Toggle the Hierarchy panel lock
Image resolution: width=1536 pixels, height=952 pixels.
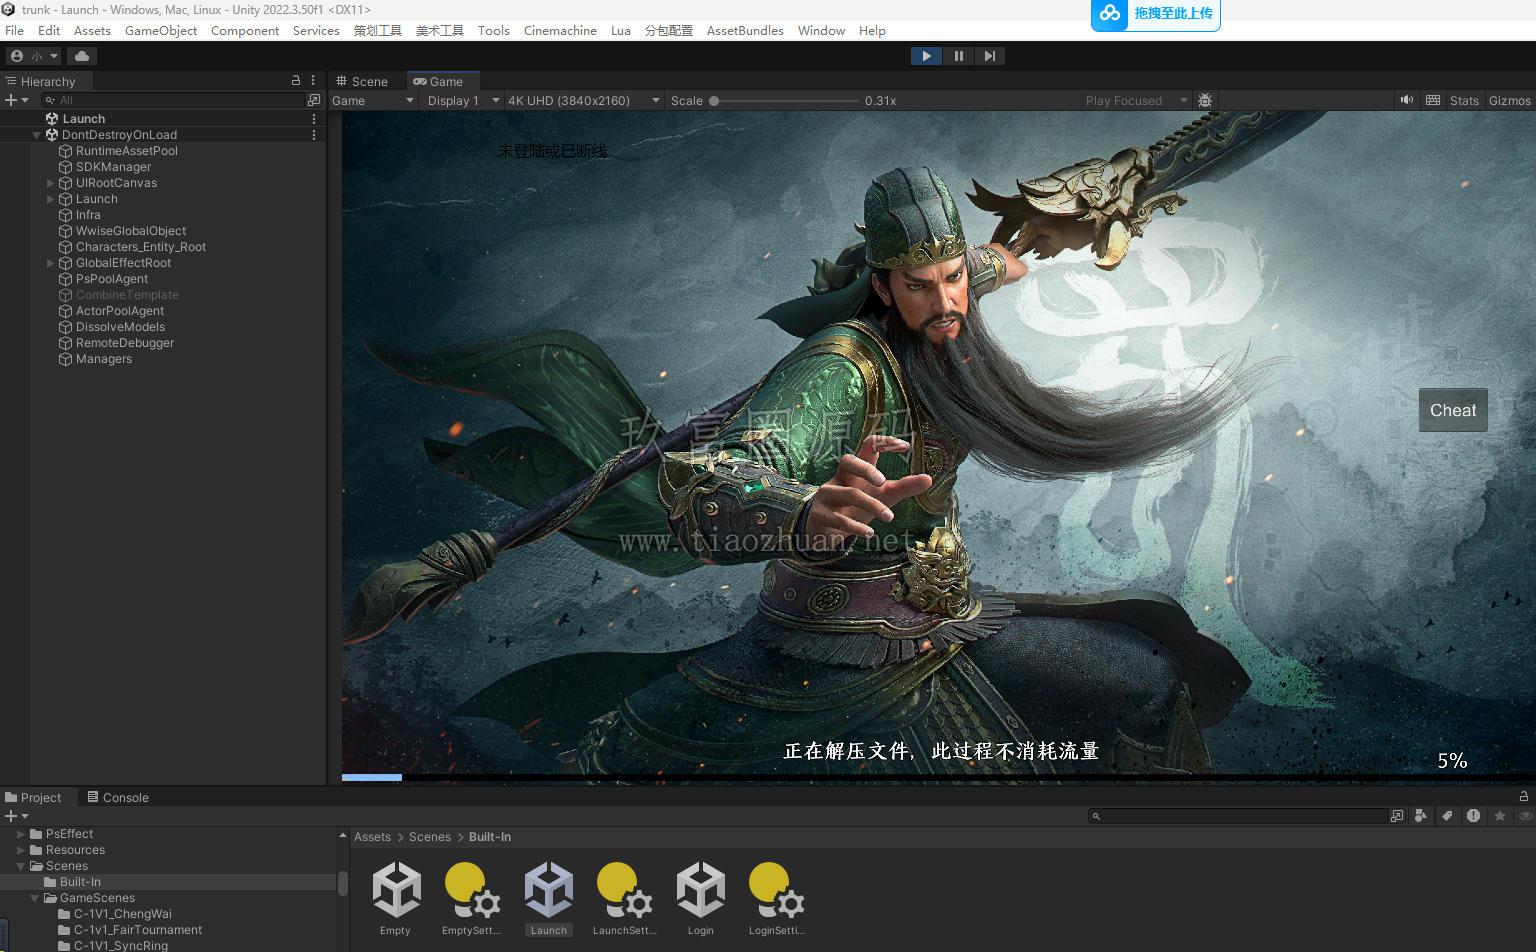pos(295,80)
